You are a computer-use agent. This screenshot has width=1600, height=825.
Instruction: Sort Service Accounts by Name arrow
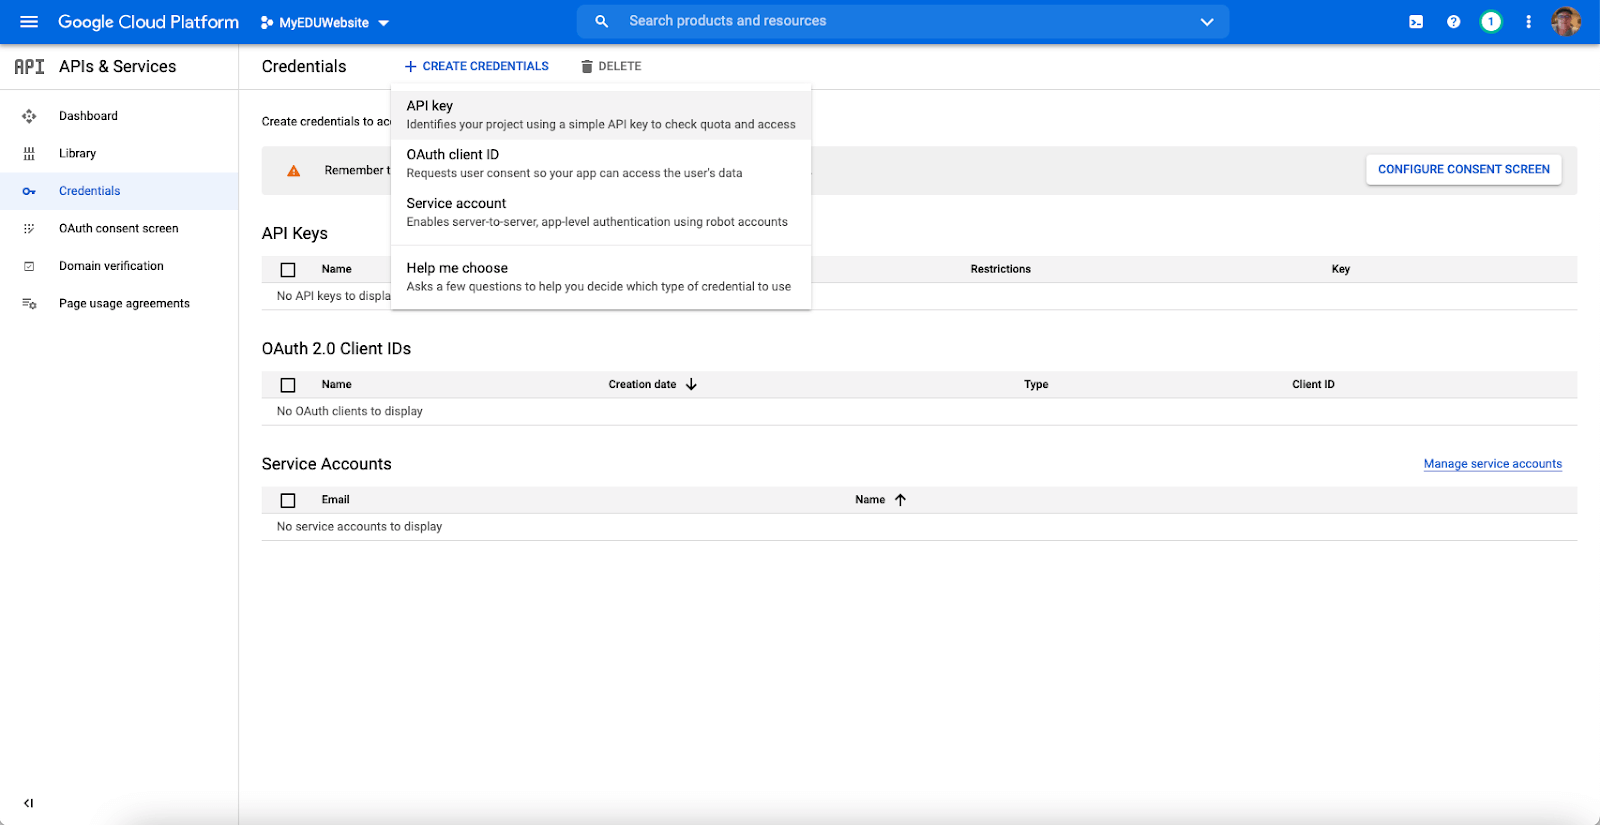[900, 500]
